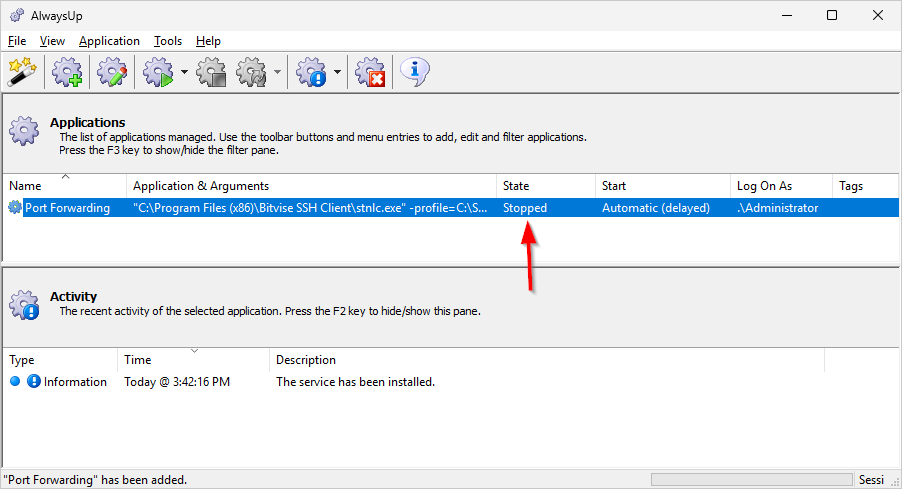Click 'The service has been installed.' description

click(355, 381)
